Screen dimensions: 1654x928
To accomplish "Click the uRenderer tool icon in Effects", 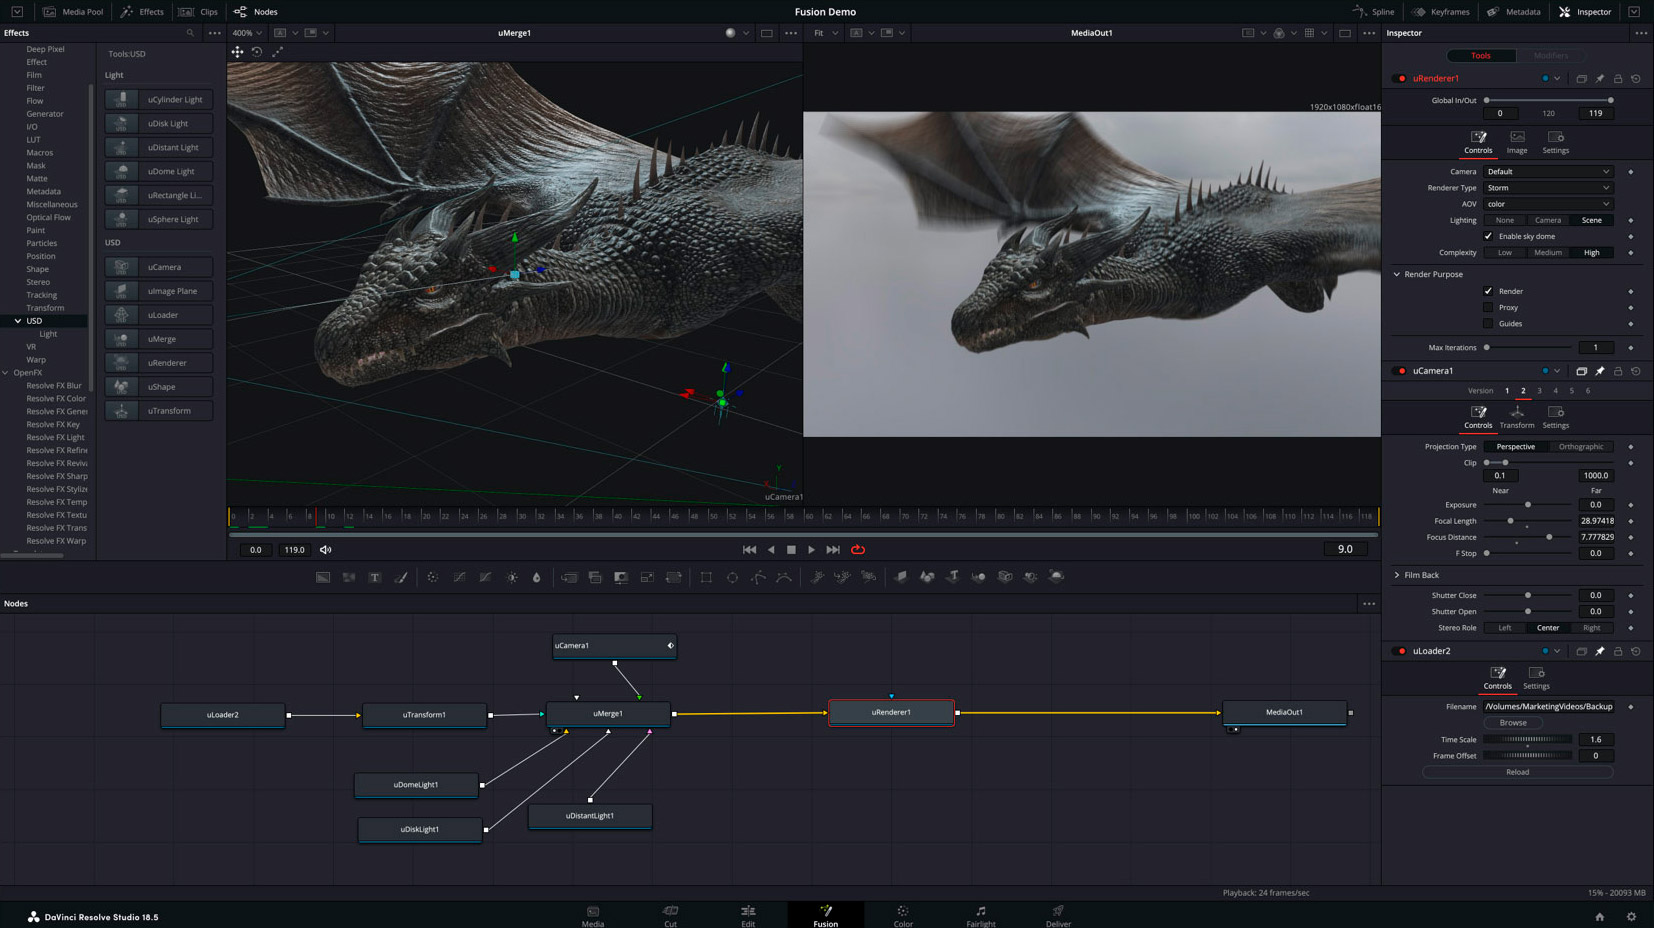I will 122,363.
